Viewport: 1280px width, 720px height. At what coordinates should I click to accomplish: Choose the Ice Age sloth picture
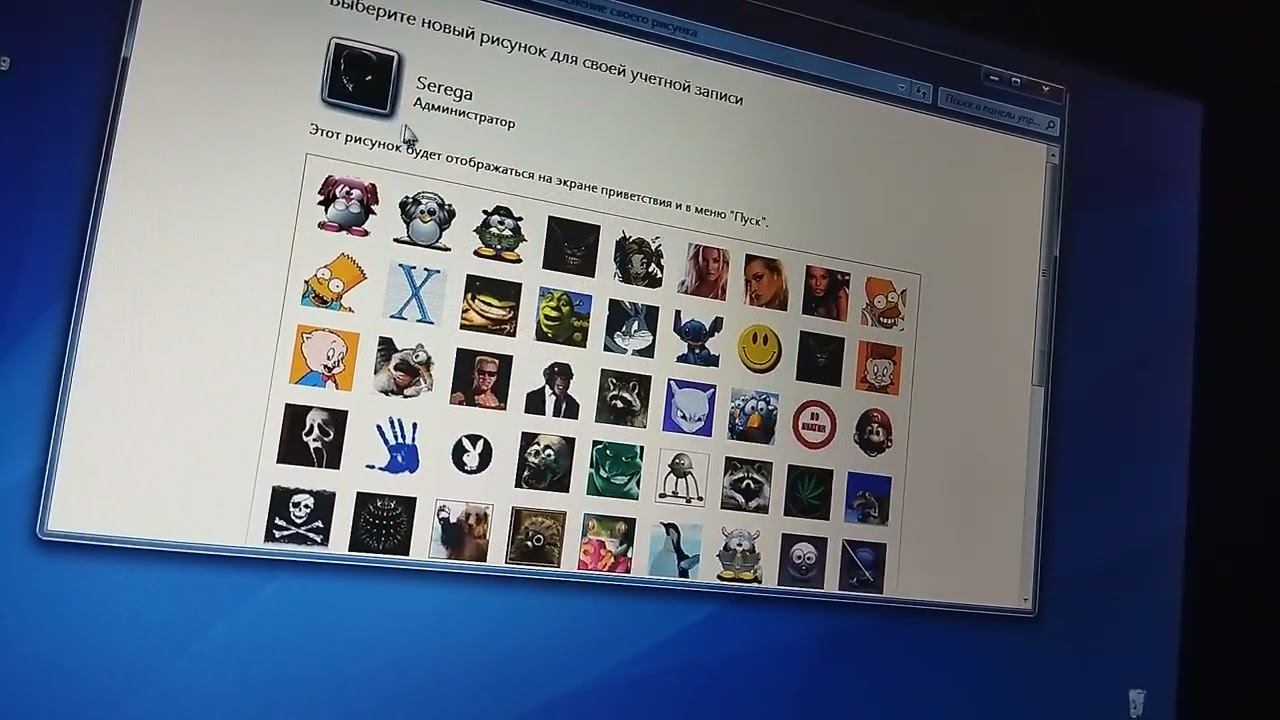(x=404, y=367)
